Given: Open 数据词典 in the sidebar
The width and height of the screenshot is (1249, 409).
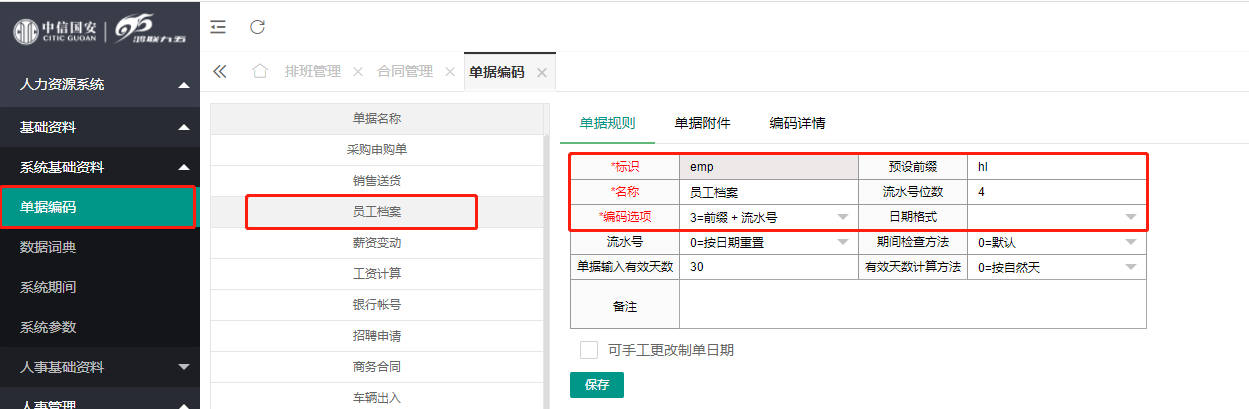Looking at the screenshot, I should tap(100, 247).
